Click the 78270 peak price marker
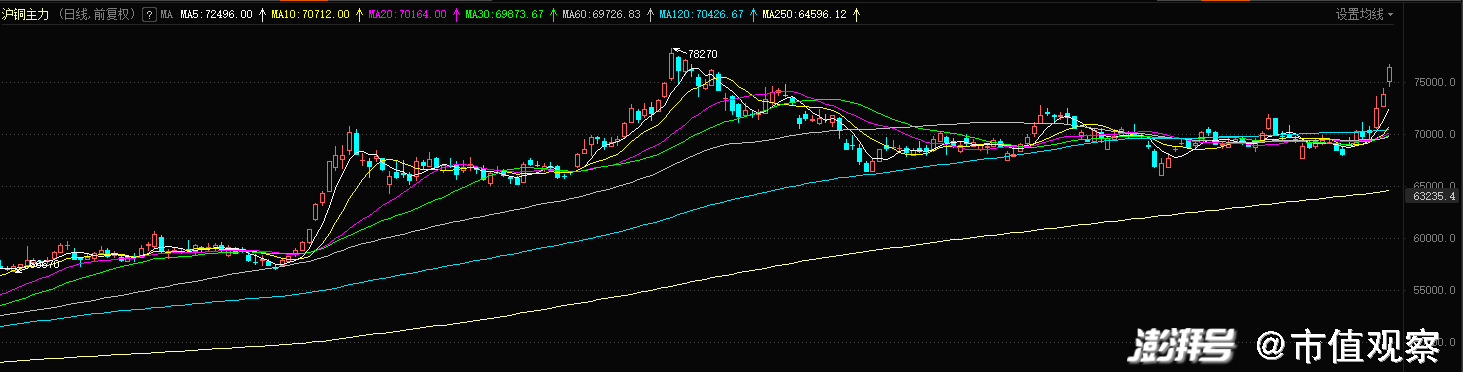Image resolution: width=1463 pixels, height=372 pixels. pos(703,54)
